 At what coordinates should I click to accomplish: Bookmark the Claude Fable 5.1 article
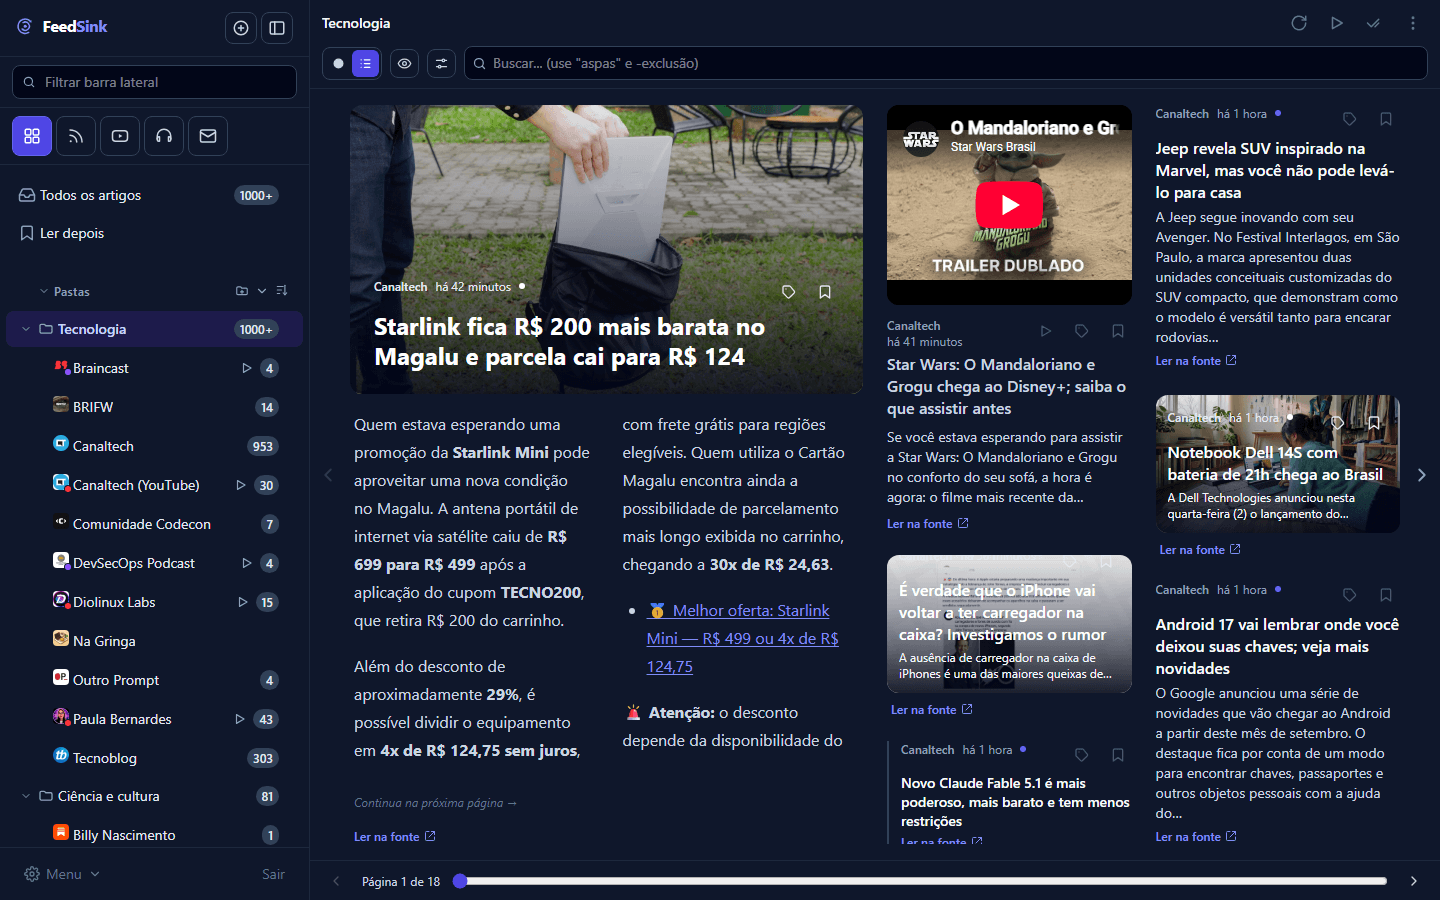(x=1118, y=755)
